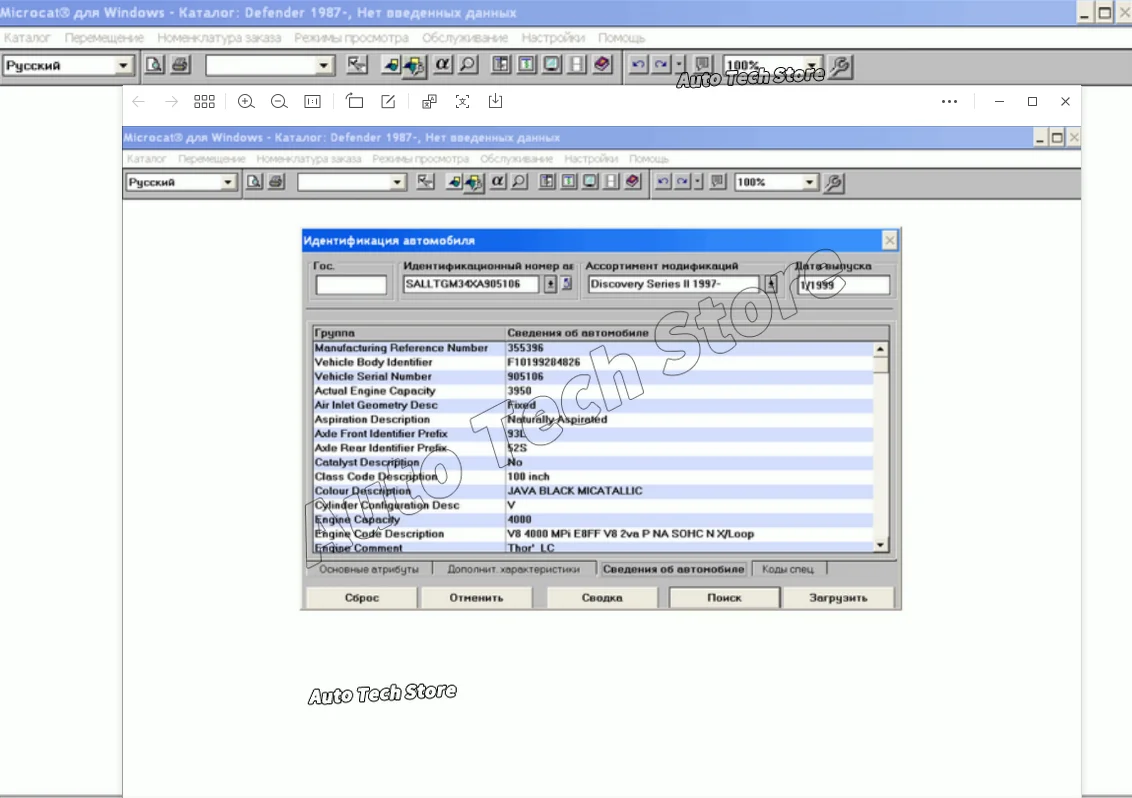This screenshot has width=1132, height=798.
Task: Click stepper arrows beside the VIN field
Action: (x=550, y=285)
